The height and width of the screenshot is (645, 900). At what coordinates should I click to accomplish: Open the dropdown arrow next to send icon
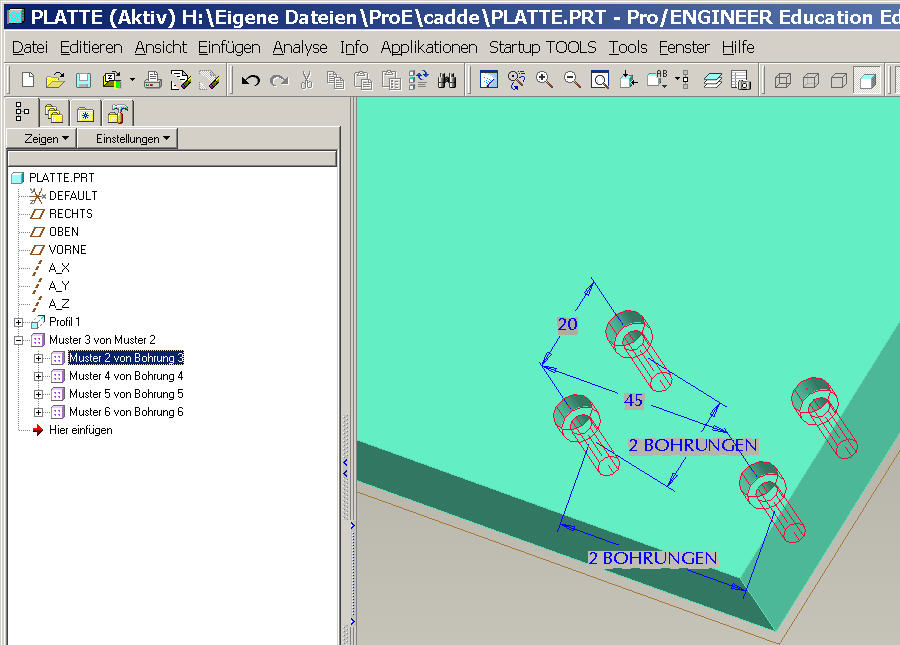click(132, 80)
